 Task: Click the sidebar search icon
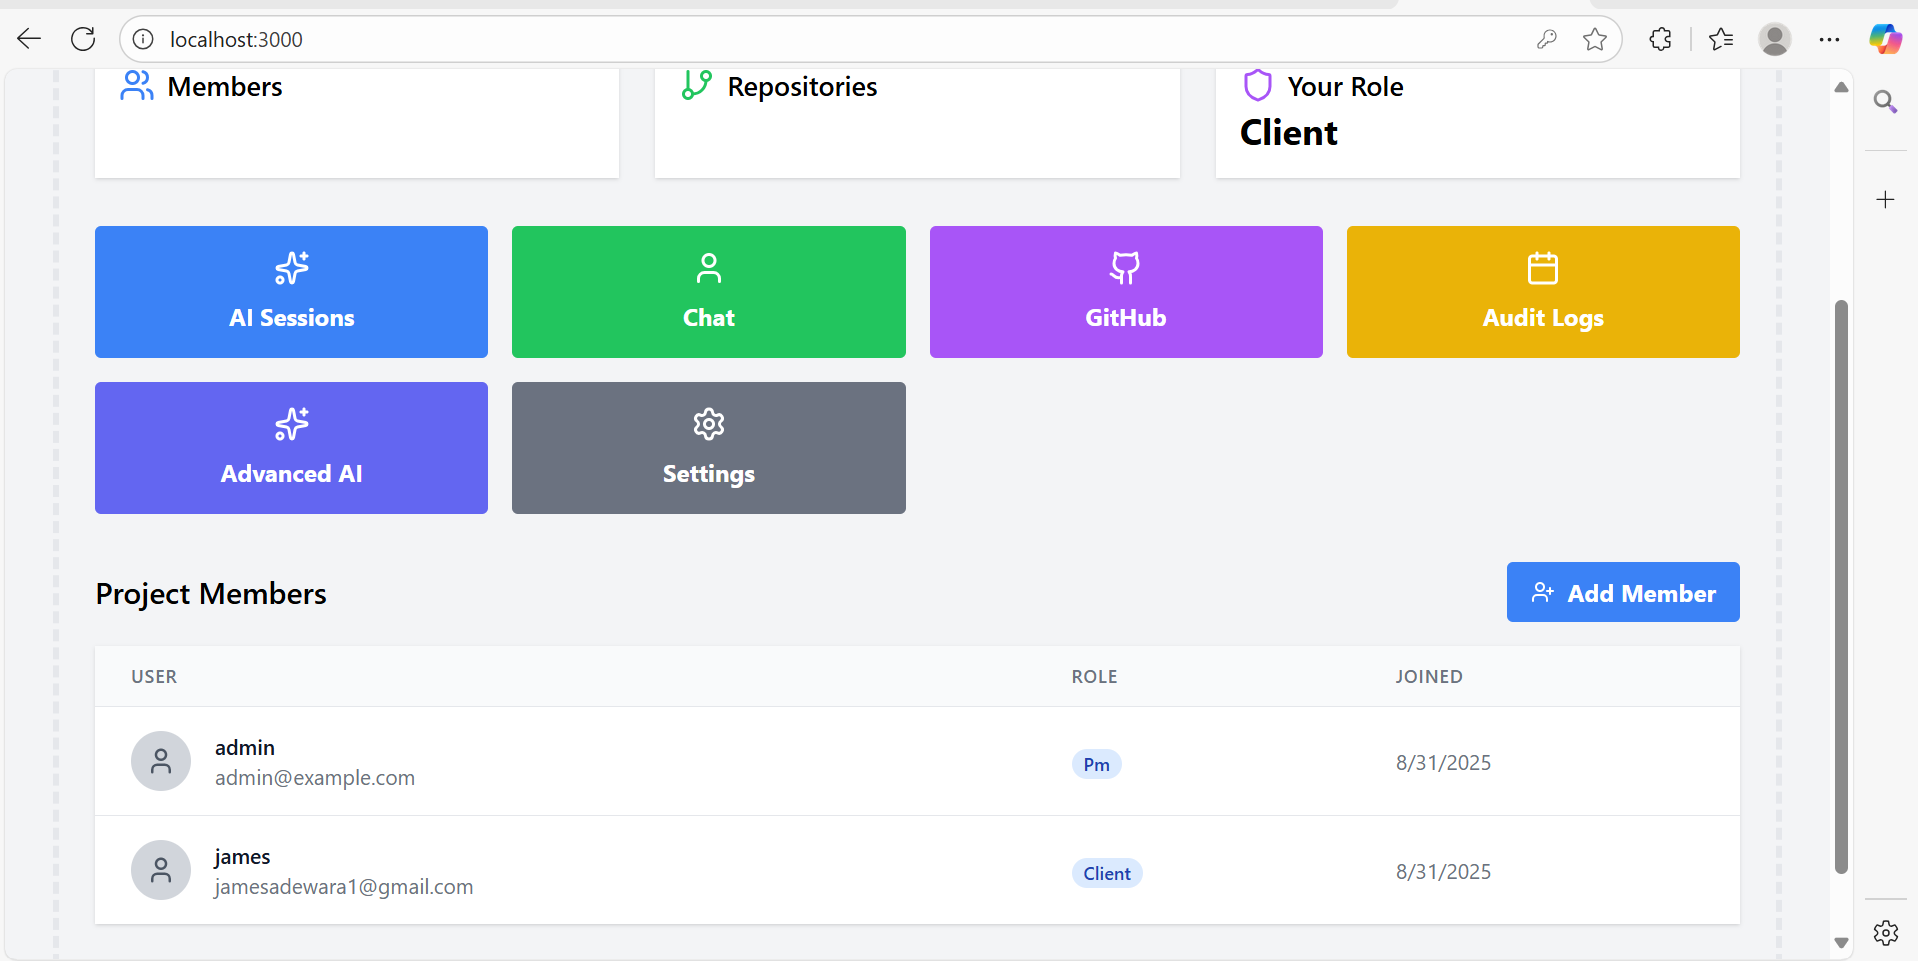click(1885, 101)
